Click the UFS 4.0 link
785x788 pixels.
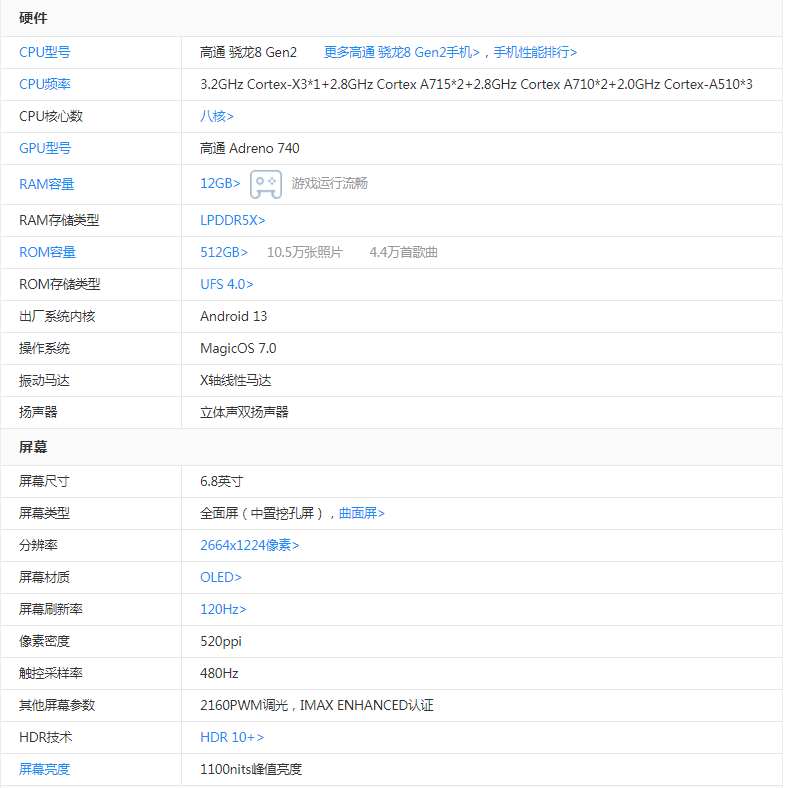click(x=227, y=284)
